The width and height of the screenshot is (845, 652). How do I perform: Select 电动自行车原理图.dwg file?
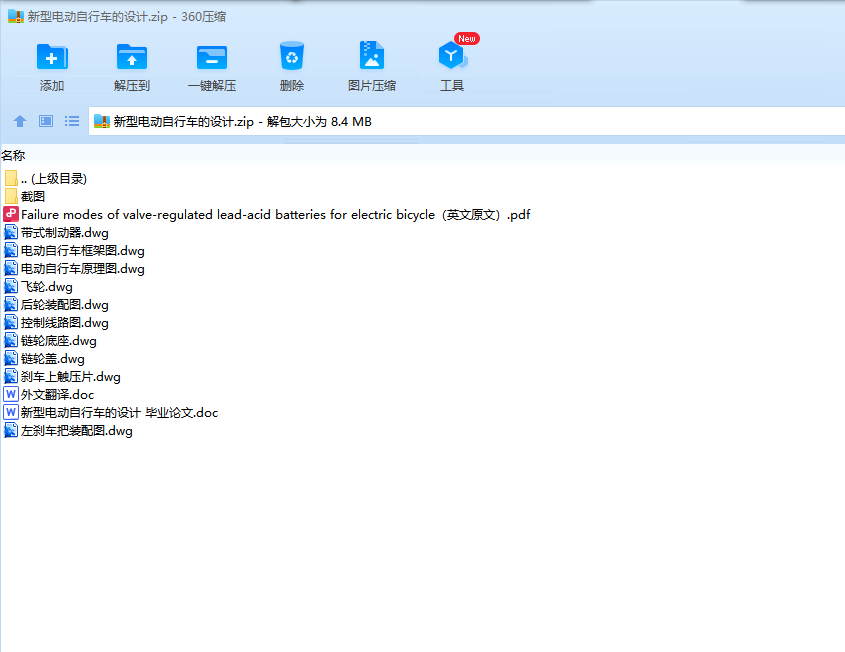click(x=74, y=268)
